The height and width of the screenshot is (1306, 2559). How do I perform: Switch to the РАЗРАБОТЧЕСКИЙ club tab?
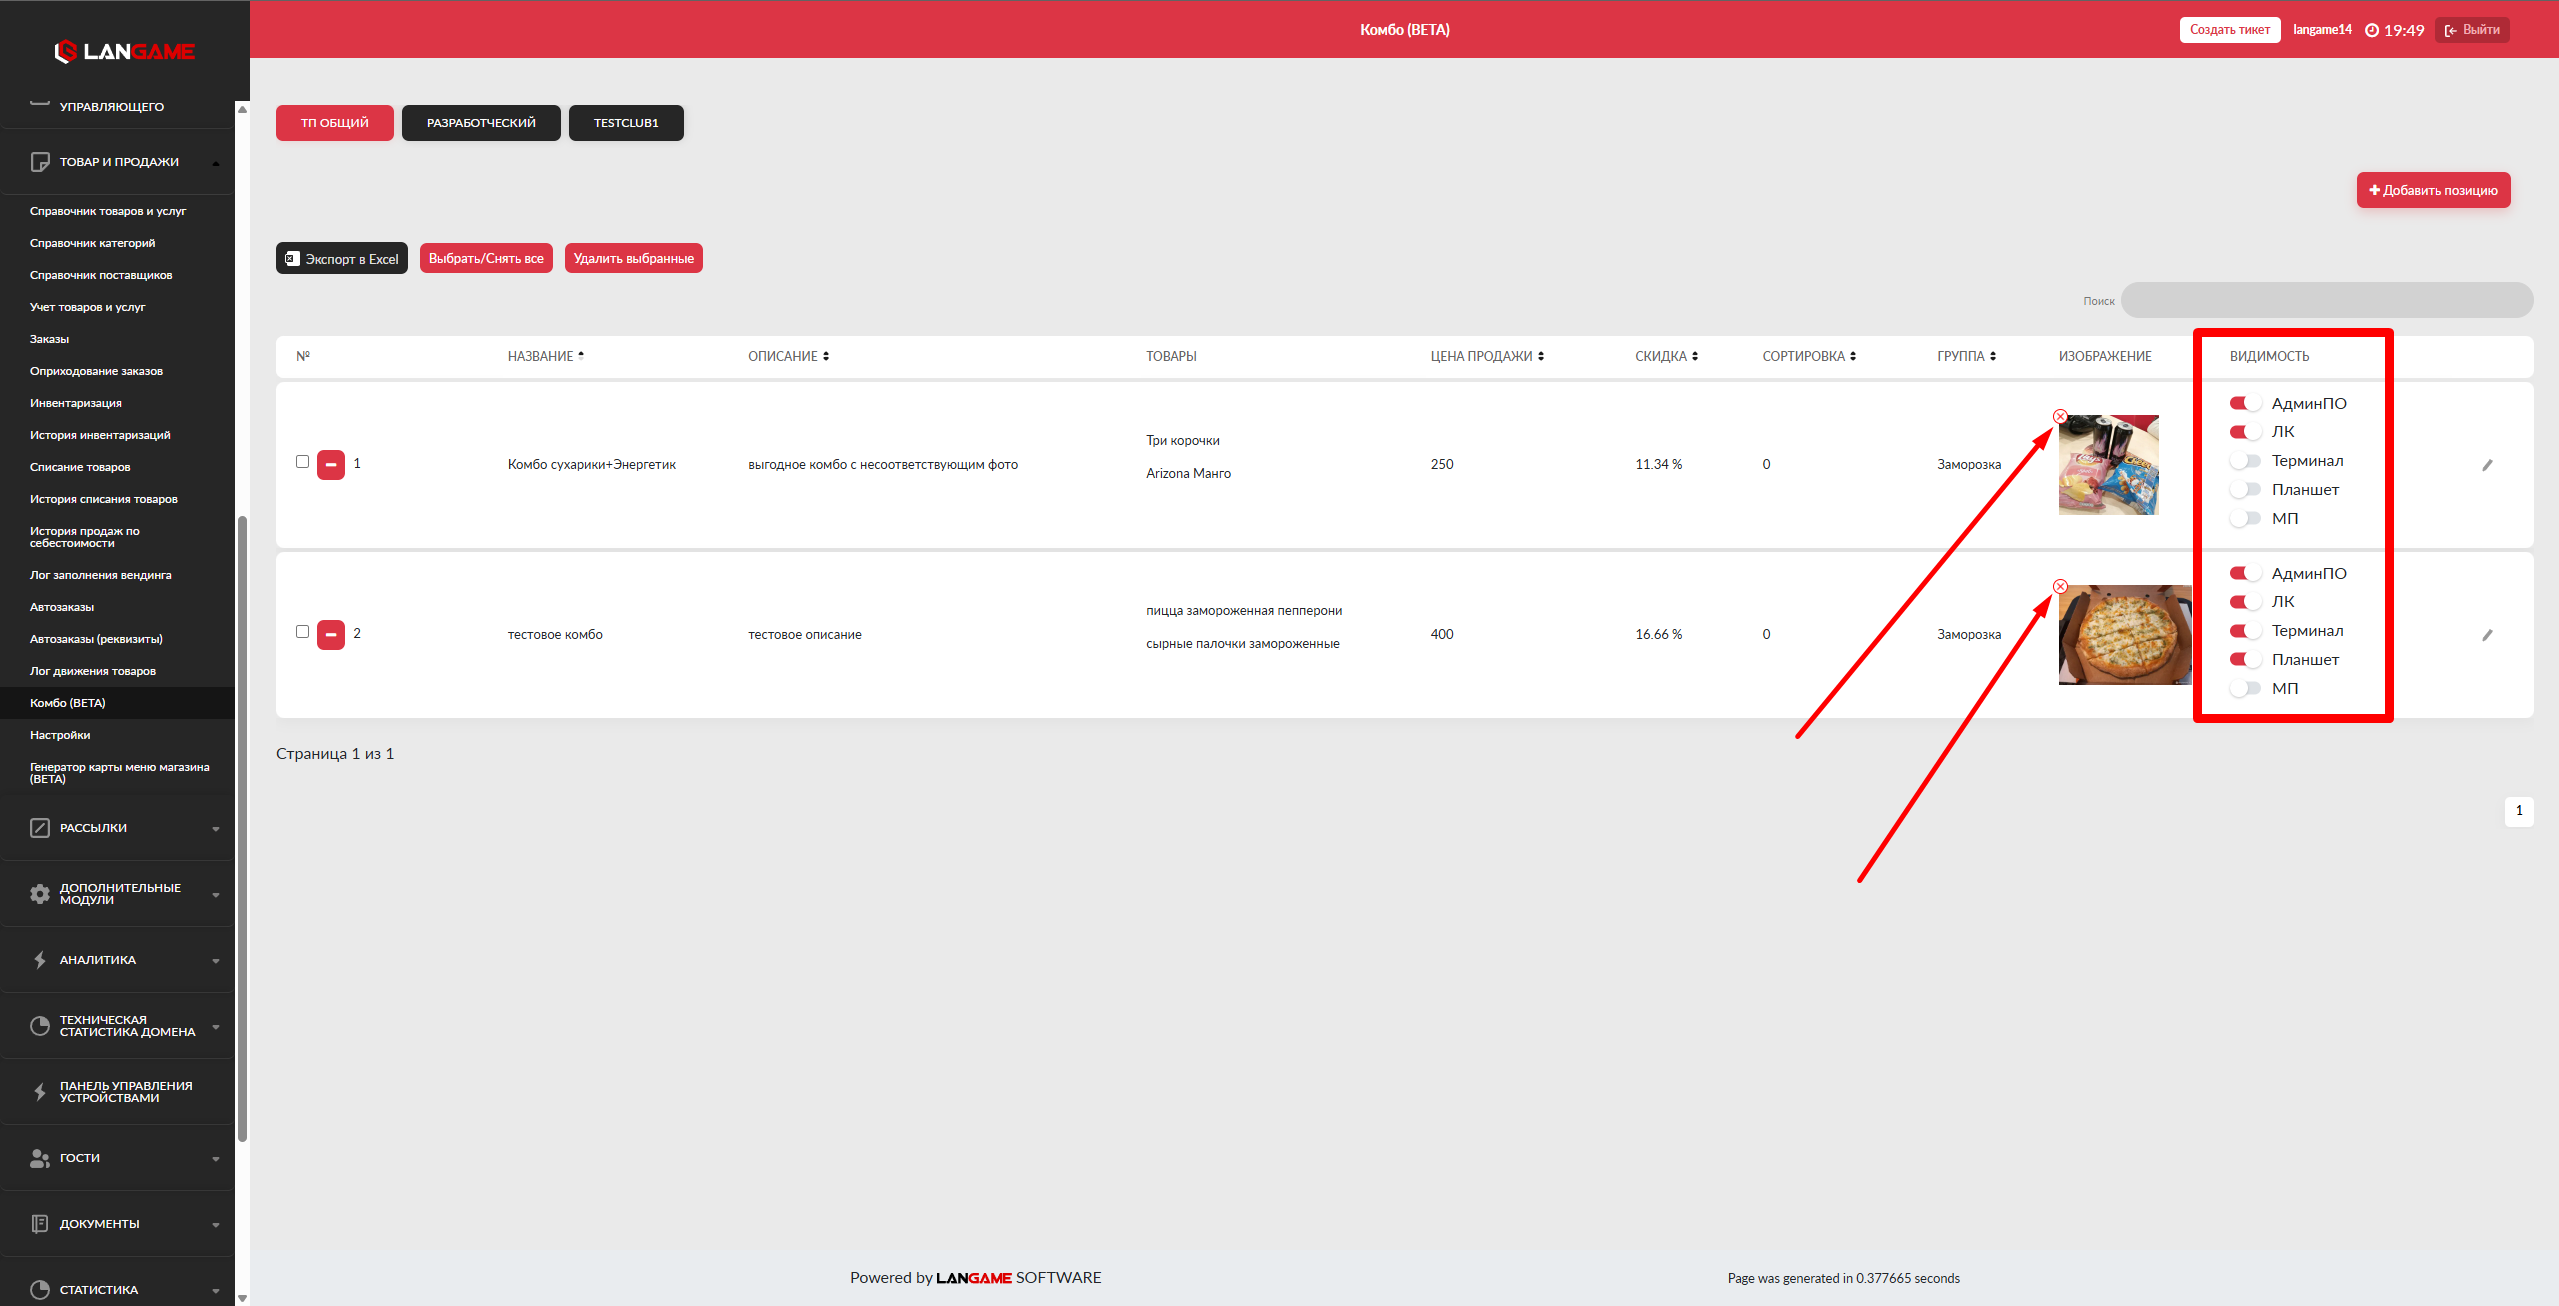[481, 123]
